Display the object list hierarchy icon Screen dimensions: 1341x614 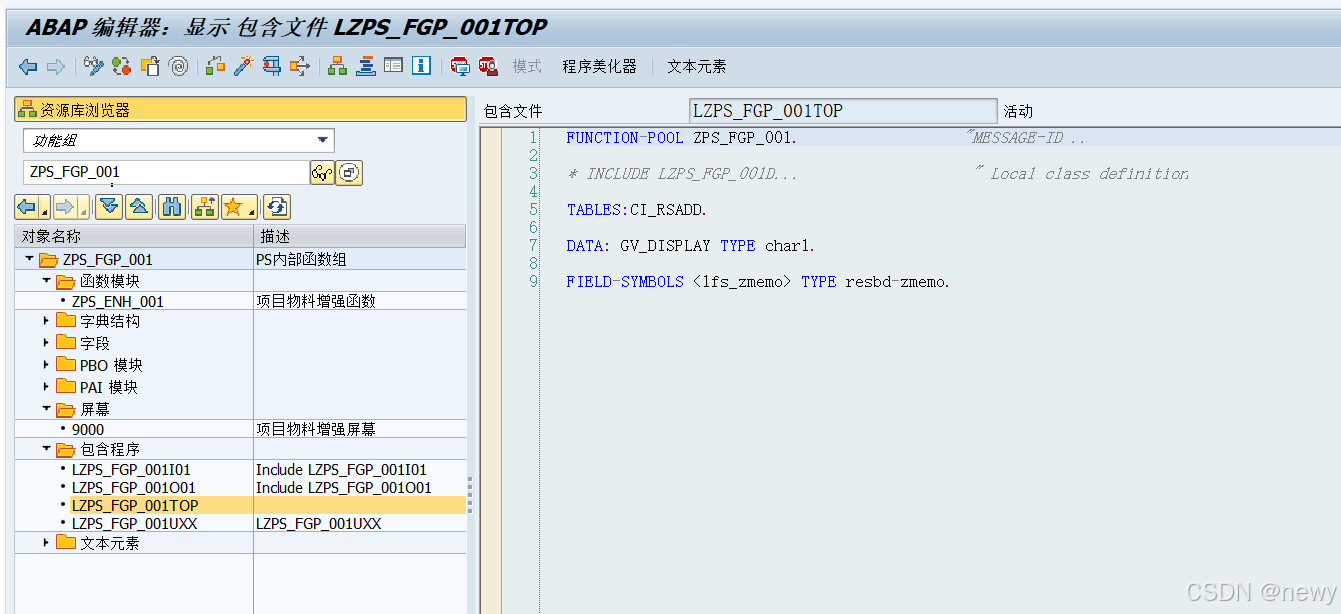tap(337, 66)
